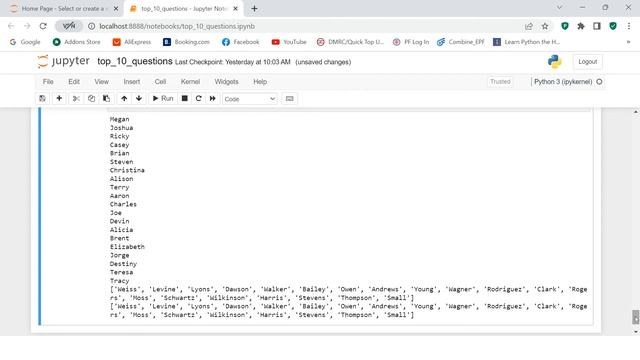Open the Learn Python the H... bookmark
Viewport: 640px width, 360px height.
527,42
